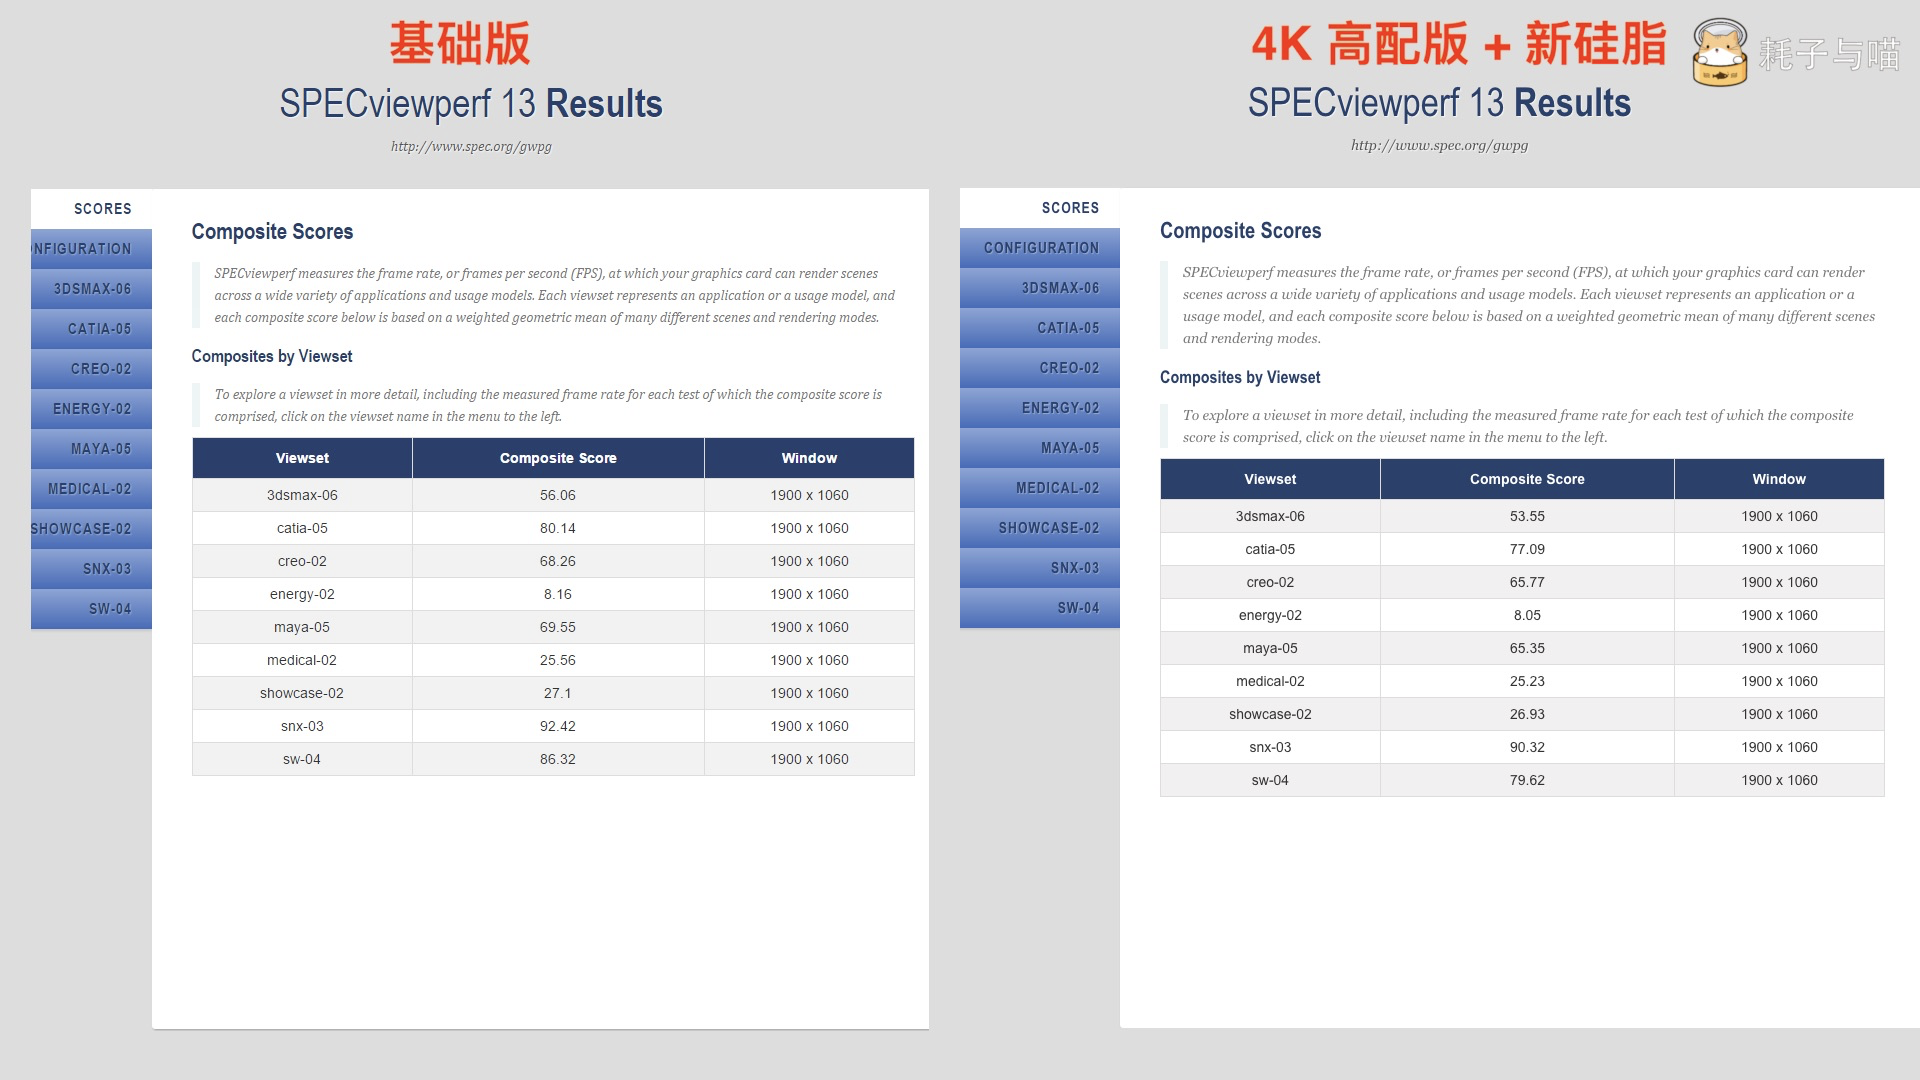Open SCORES tab in right results panel
This screenshot has width=1920, height=1080.
1040,208
